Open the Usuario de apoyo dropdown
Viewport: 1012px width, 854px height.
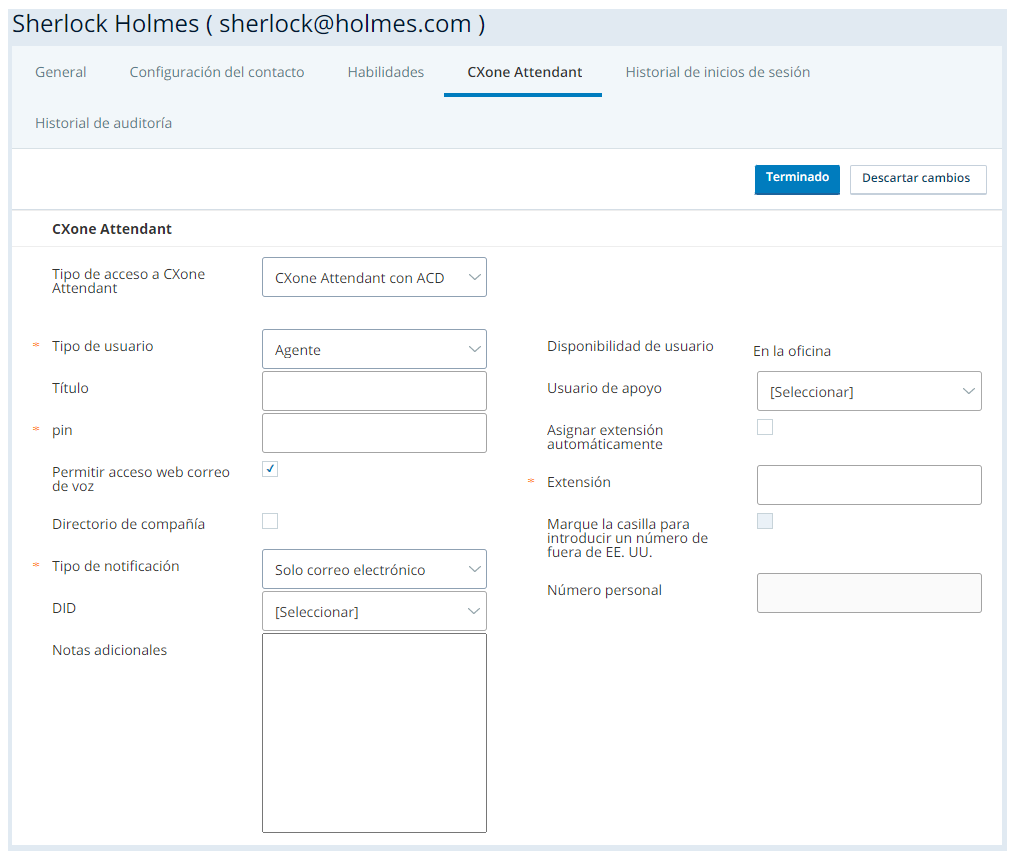tap(869, 391)
